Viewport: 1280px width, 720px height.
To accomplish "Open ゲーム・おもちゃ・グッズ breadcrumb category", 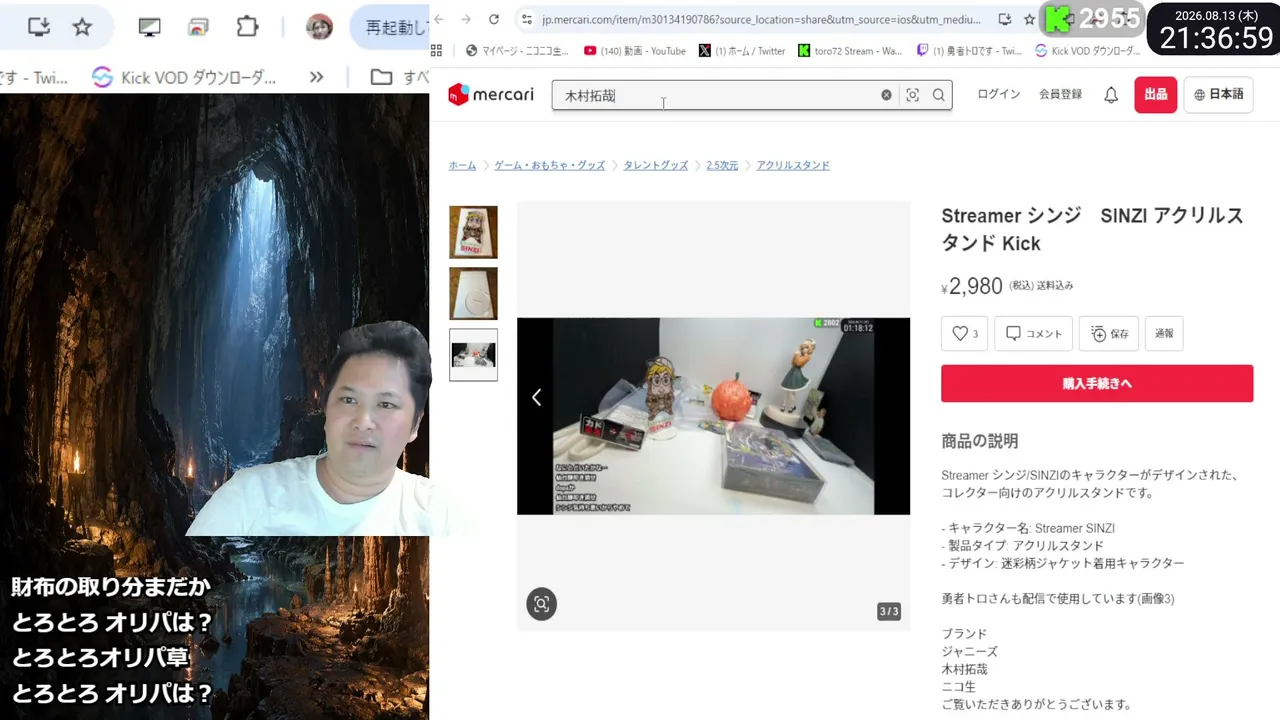I will coord(550,165).
